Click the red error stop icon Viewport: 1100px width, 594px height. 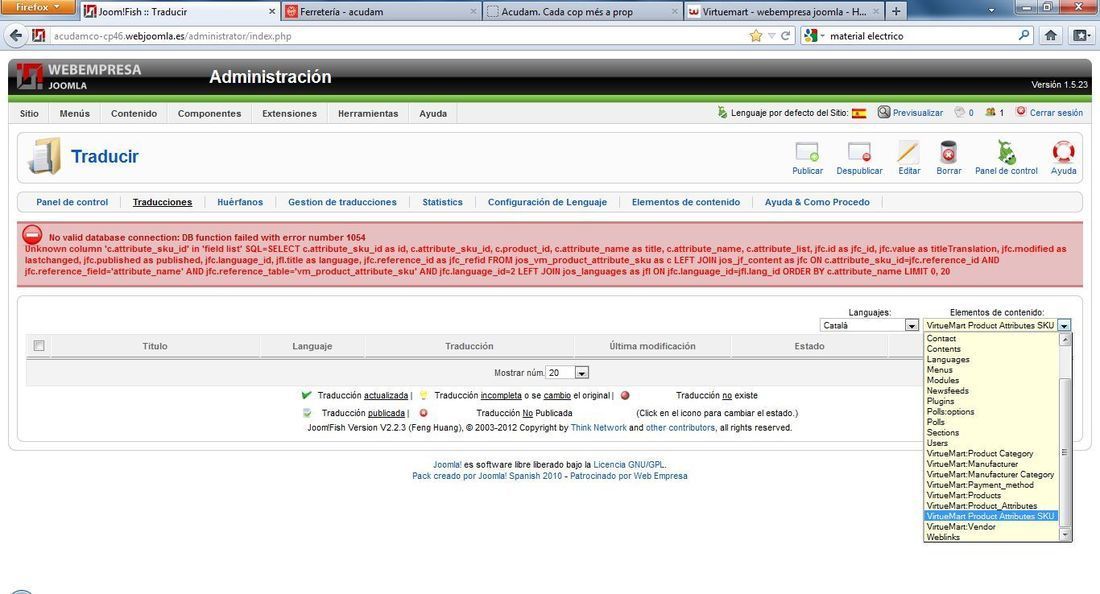coord(32,235)
